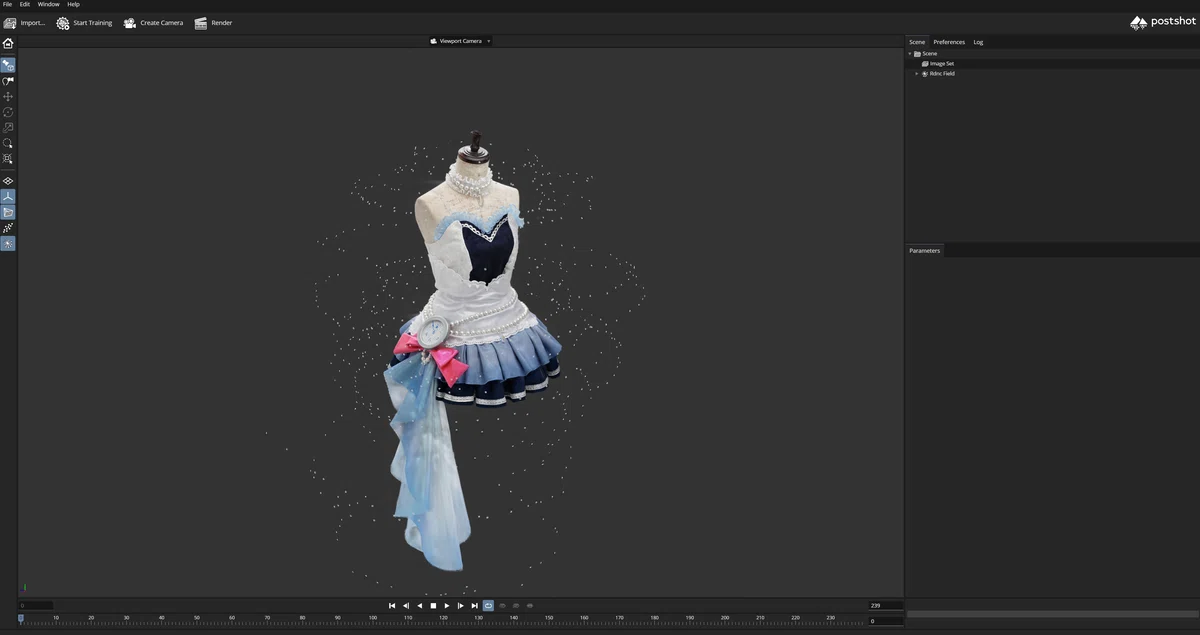Step back one frame
1200x635 pixels.
[x=406, y=605]
